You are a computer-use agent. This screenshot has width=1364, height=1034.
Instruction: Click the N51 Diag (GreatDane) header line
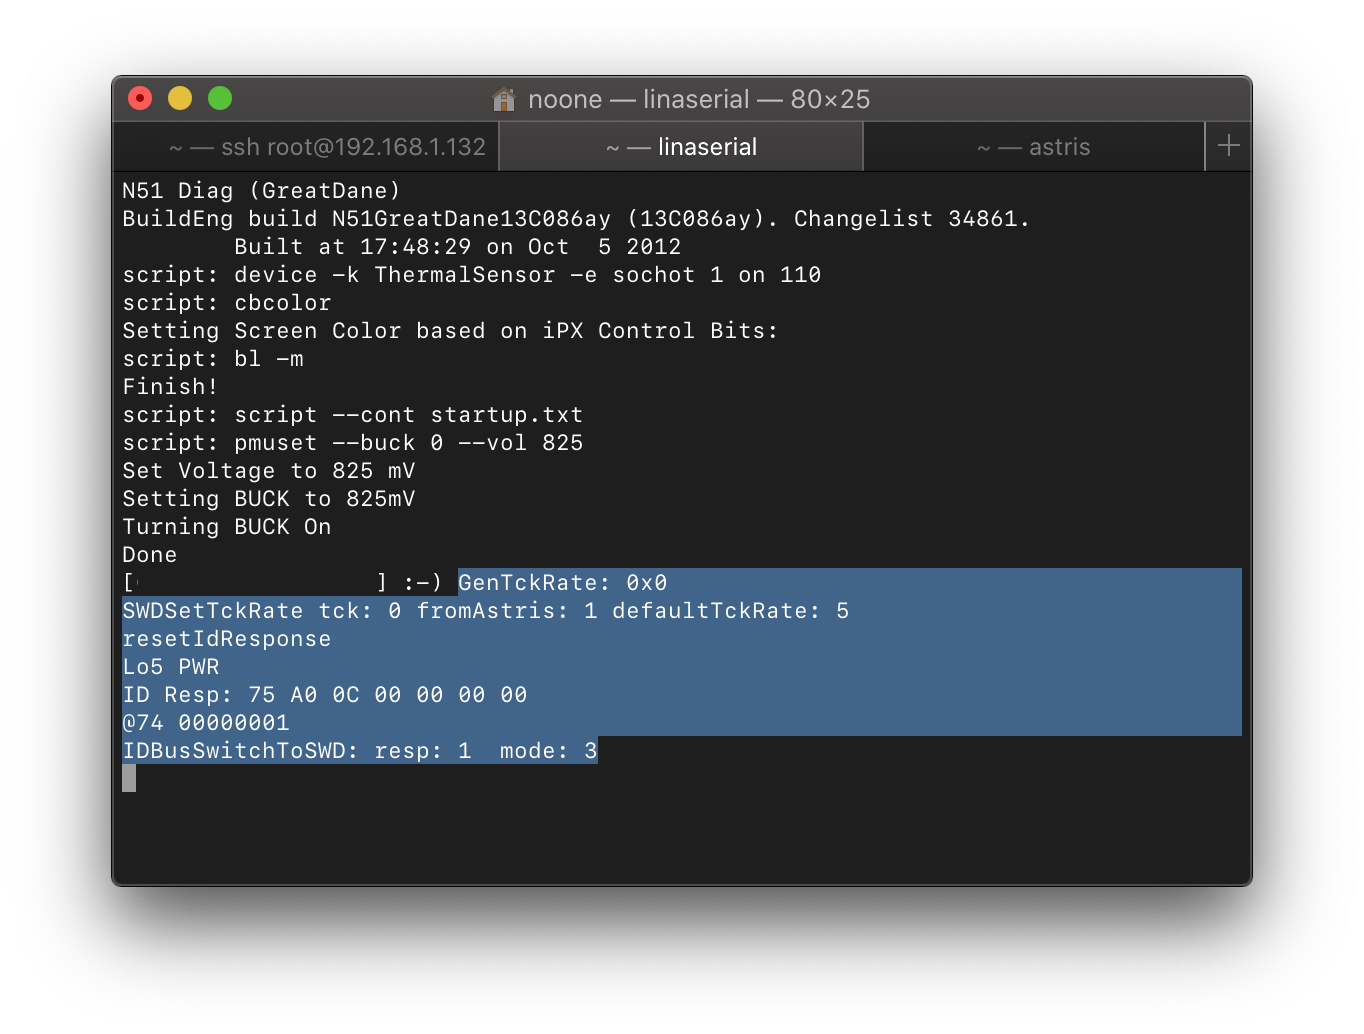(x=261, y=190)
